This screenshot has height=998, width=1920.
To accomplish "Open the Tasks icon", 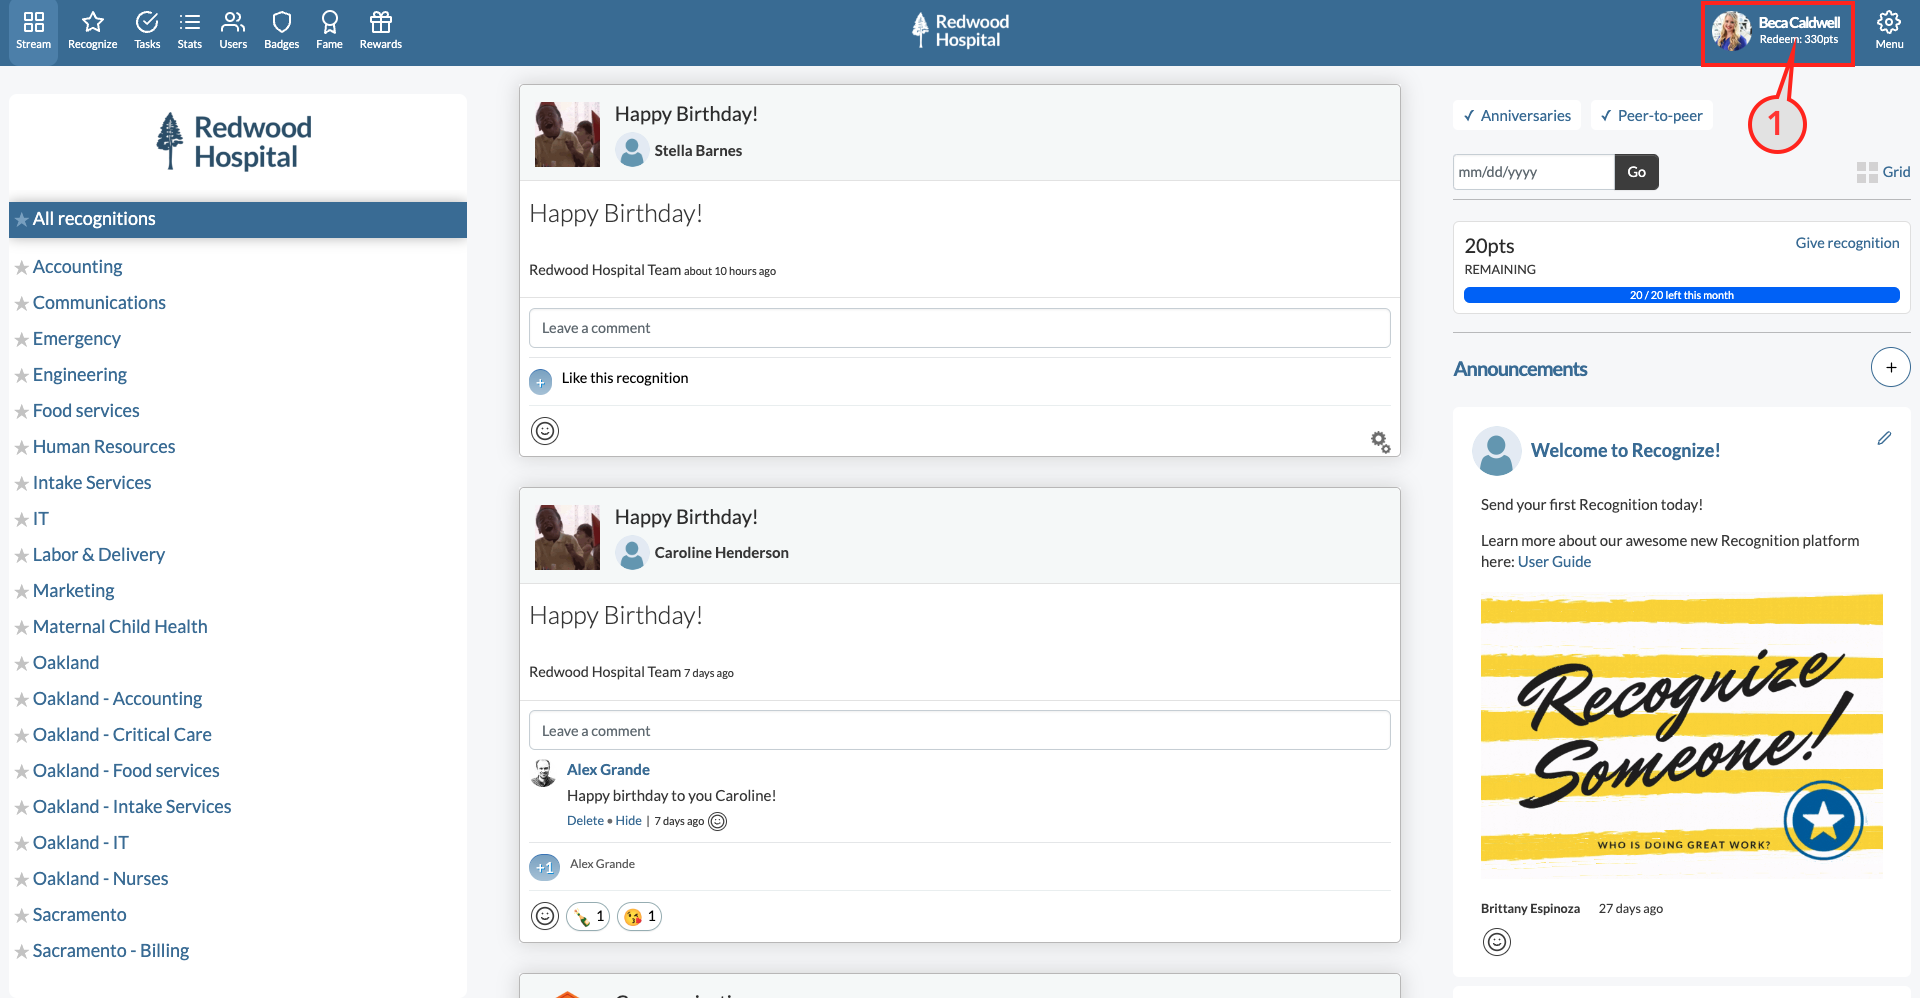I will tap(146, 30).
